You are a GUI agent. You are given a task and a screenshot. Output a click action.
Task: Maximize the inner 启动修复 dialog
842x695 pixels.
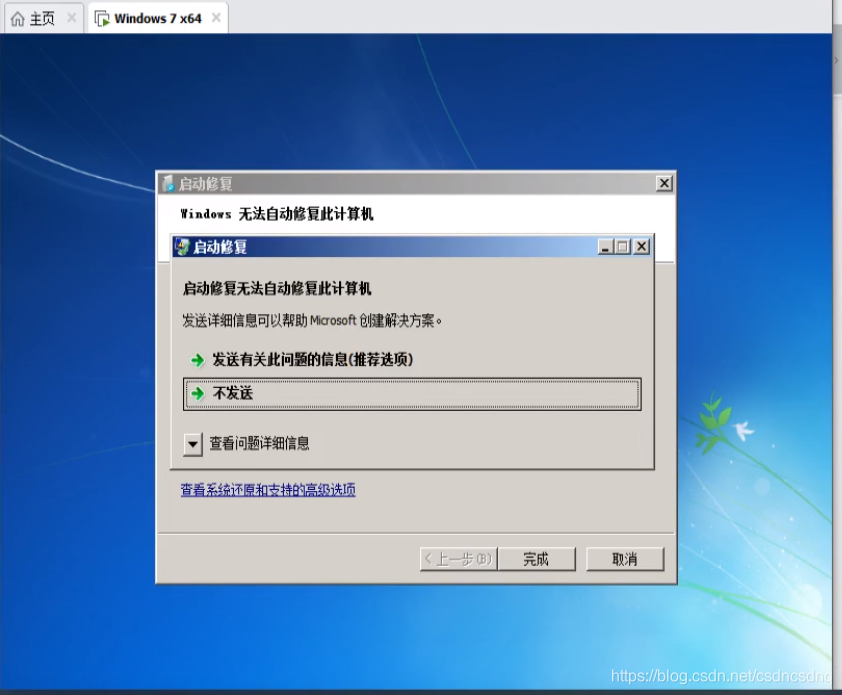click(623, 247)
